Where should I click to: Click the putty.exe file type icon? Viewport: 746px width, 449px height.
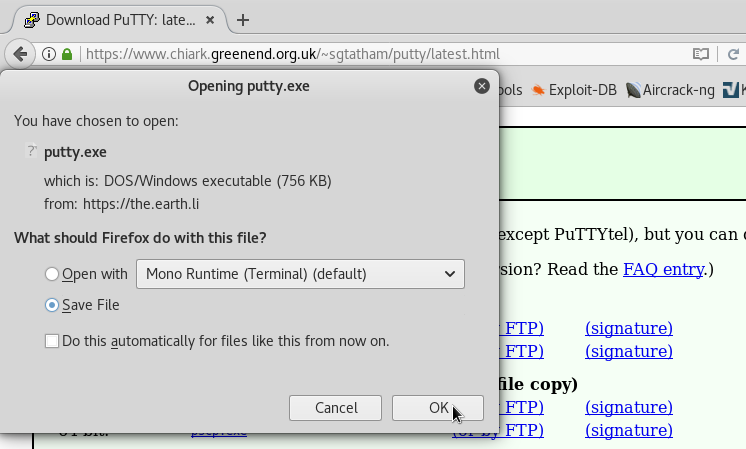click(31, 151)
